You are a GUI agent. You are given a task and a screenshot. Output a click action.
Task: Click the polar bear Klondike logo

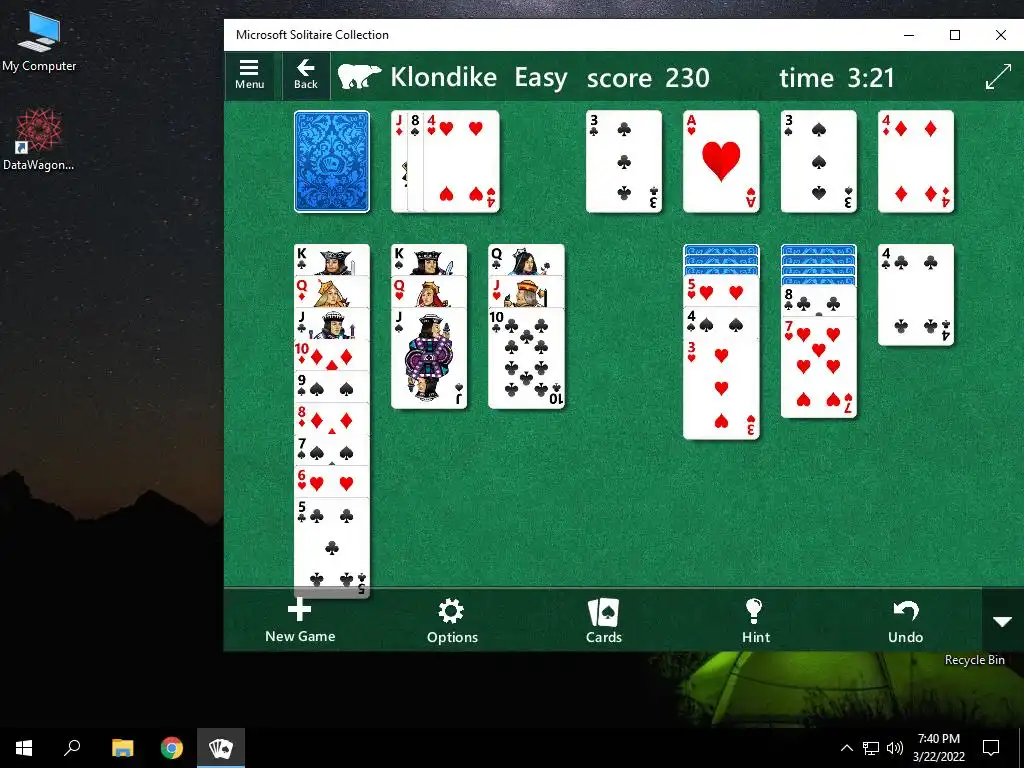pyautogui.click(x=359, y=77)
